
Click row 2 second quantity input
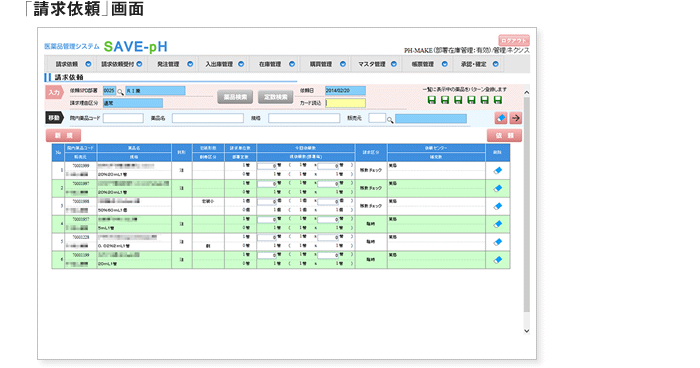[328, 184]
